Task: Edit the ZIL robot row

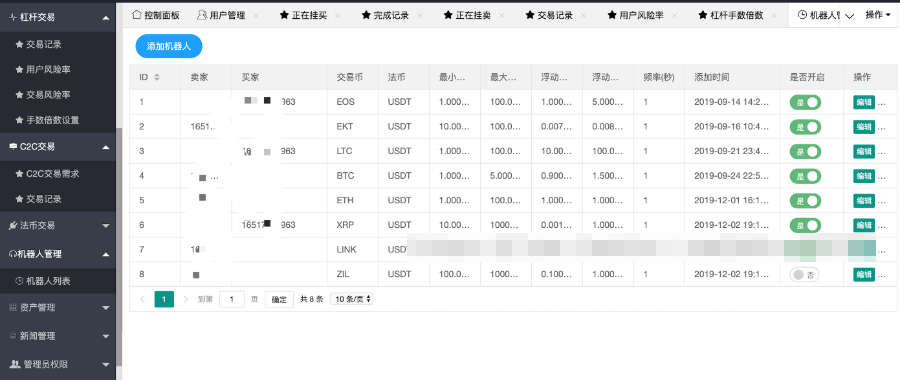Action: [864, 275]
